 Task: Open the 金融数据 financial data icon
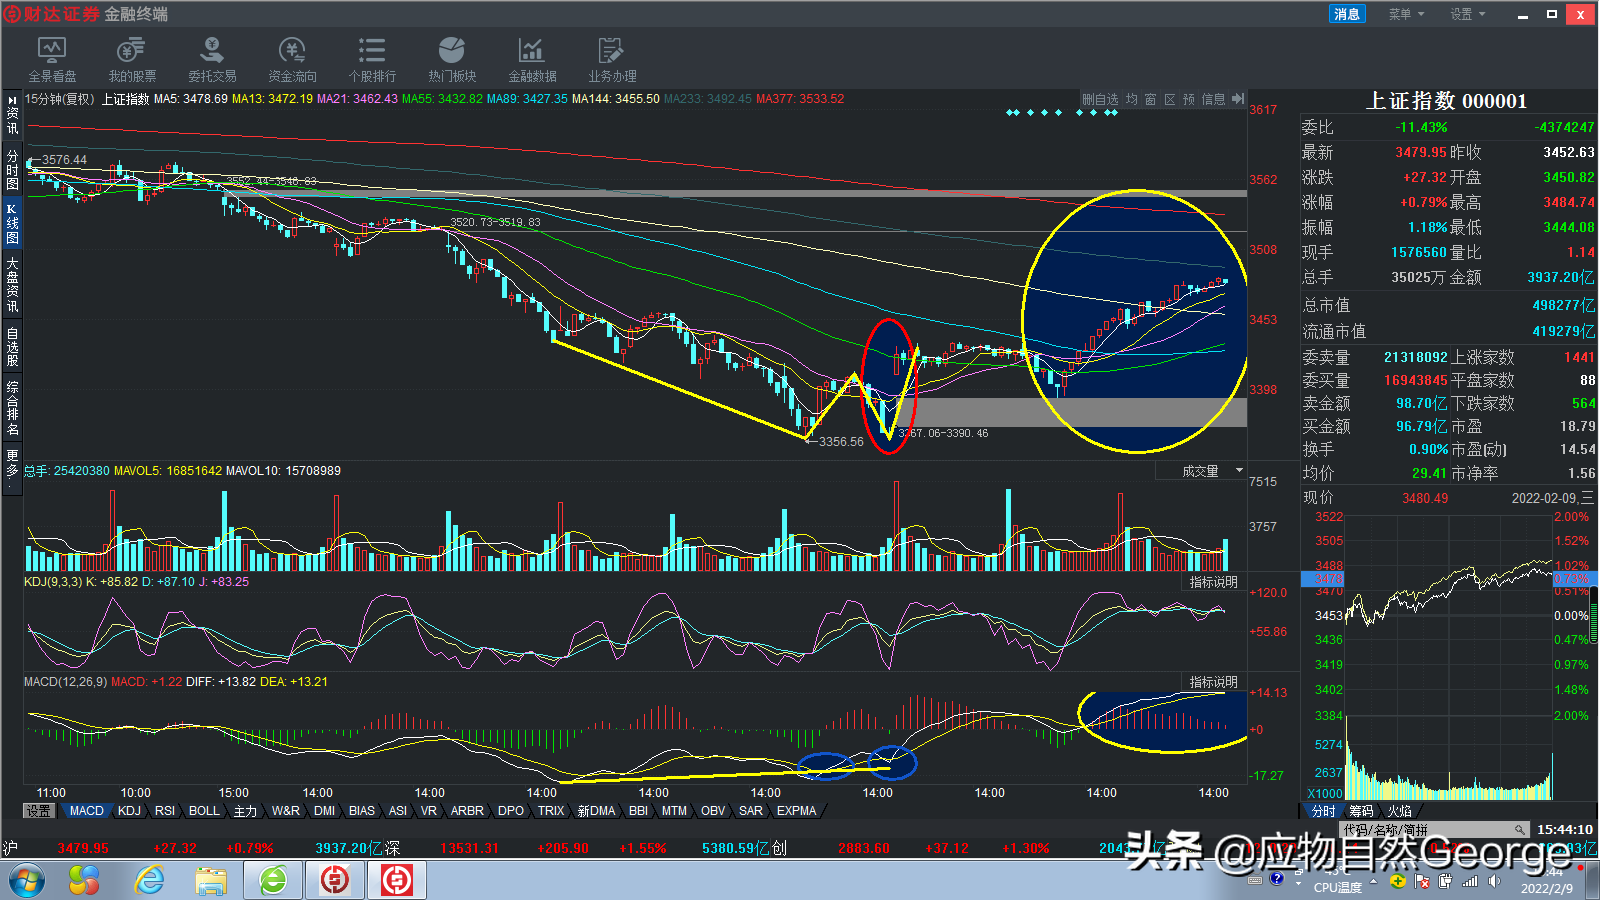[x=532, y=60]
